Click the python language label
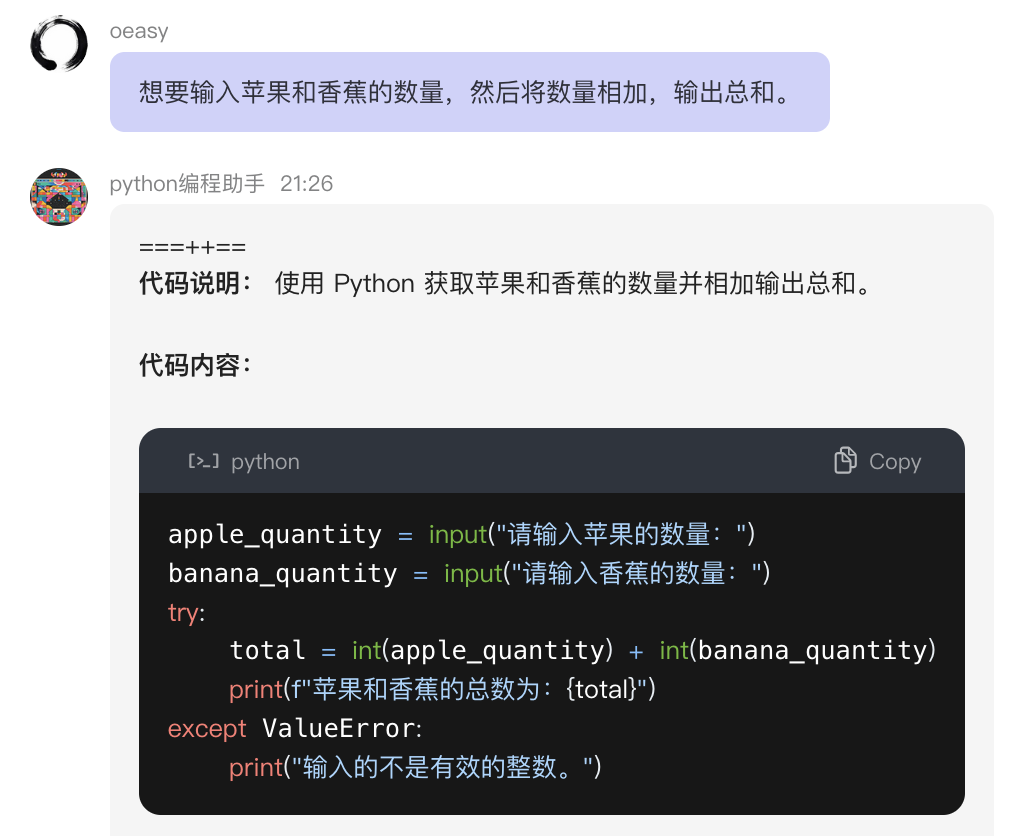Viewport: 1010px width, 836px height. pos(265,461)
